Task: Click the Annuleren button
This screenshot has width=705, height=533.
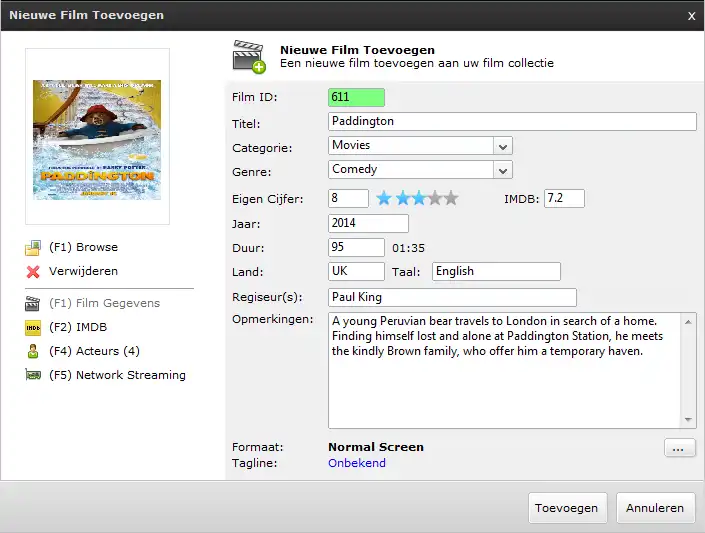Action: (x=656, y=508)
